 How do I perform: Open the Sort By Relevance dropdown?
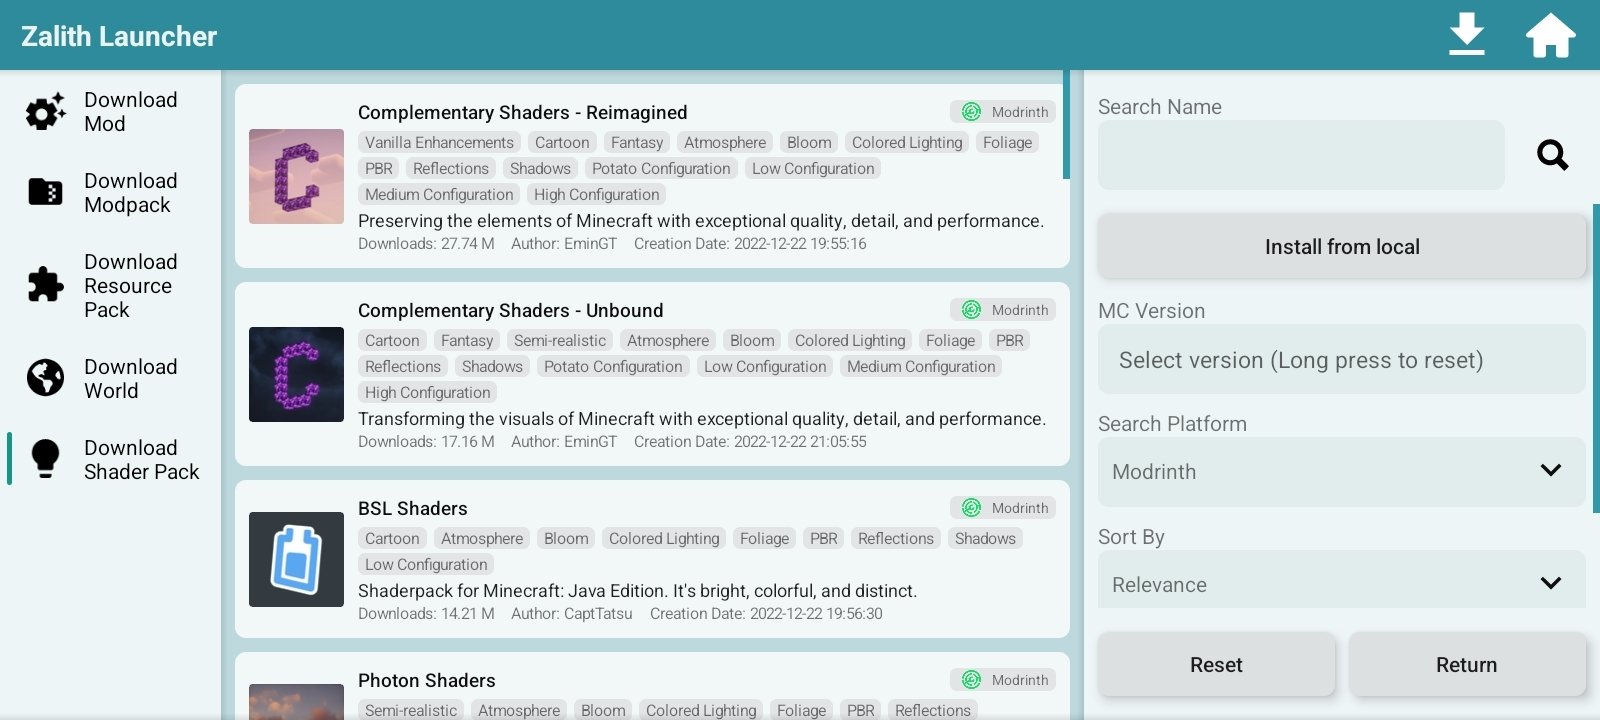coord(1341,583)
